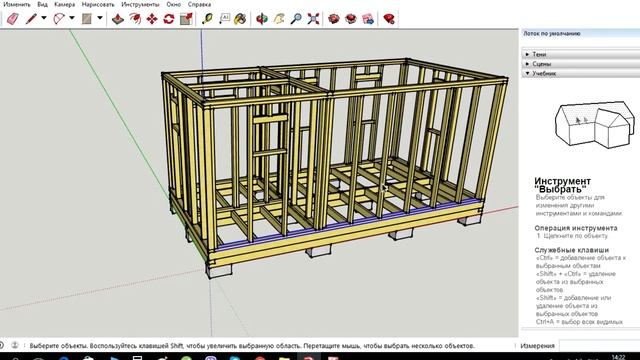Select the Line pencil tool
Viewport: 640px width, 360px height.
click(x=31, y=19)
